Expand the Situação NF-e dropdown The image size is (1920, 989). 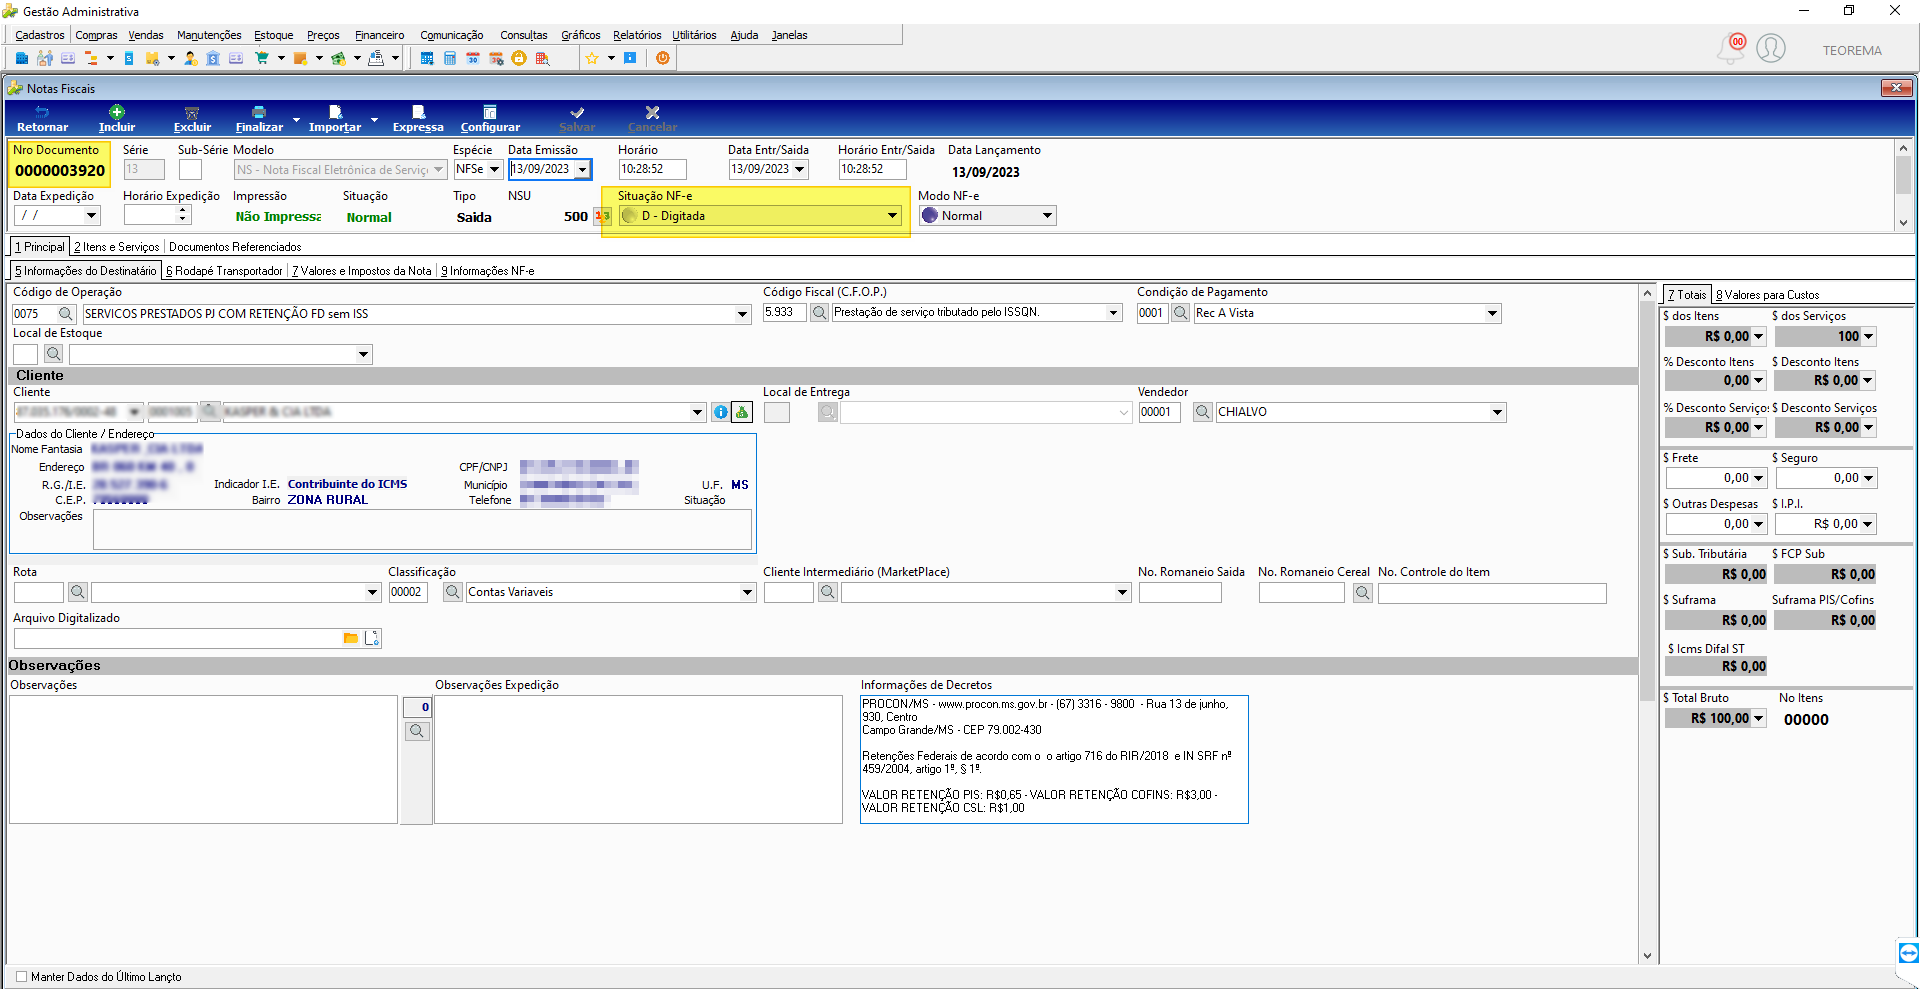[892, 216]
